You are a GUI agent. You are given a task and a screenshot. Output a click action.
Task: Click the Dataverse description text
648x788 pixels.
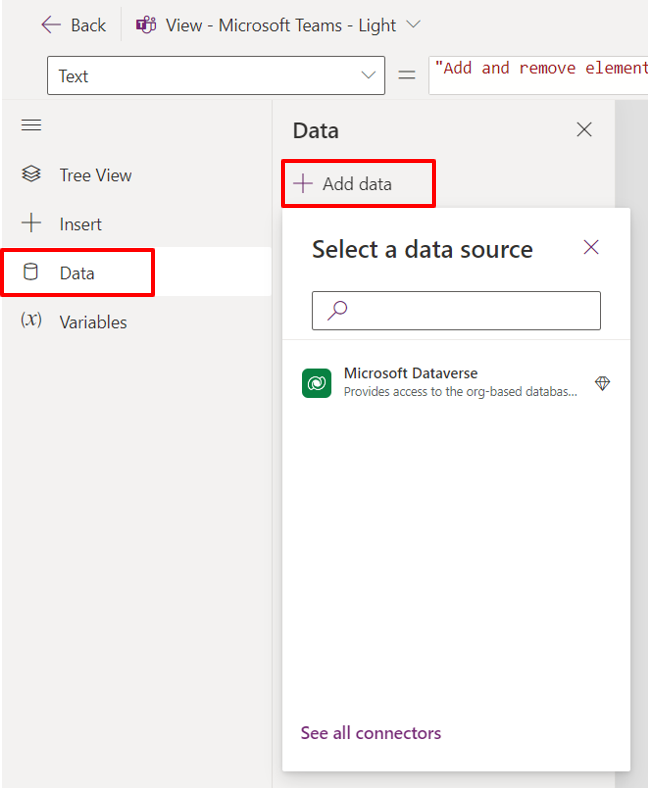tap(460, 391)
